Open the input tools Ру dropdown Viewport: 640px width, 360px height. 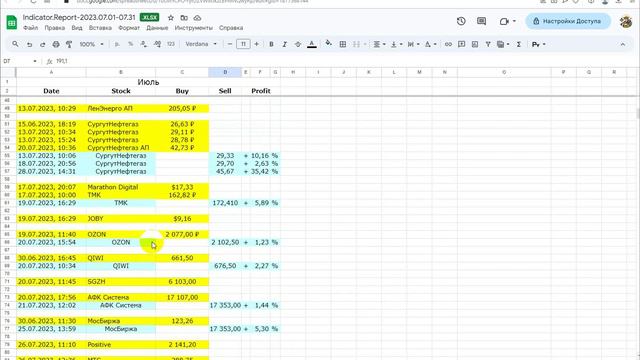[538, 44]
